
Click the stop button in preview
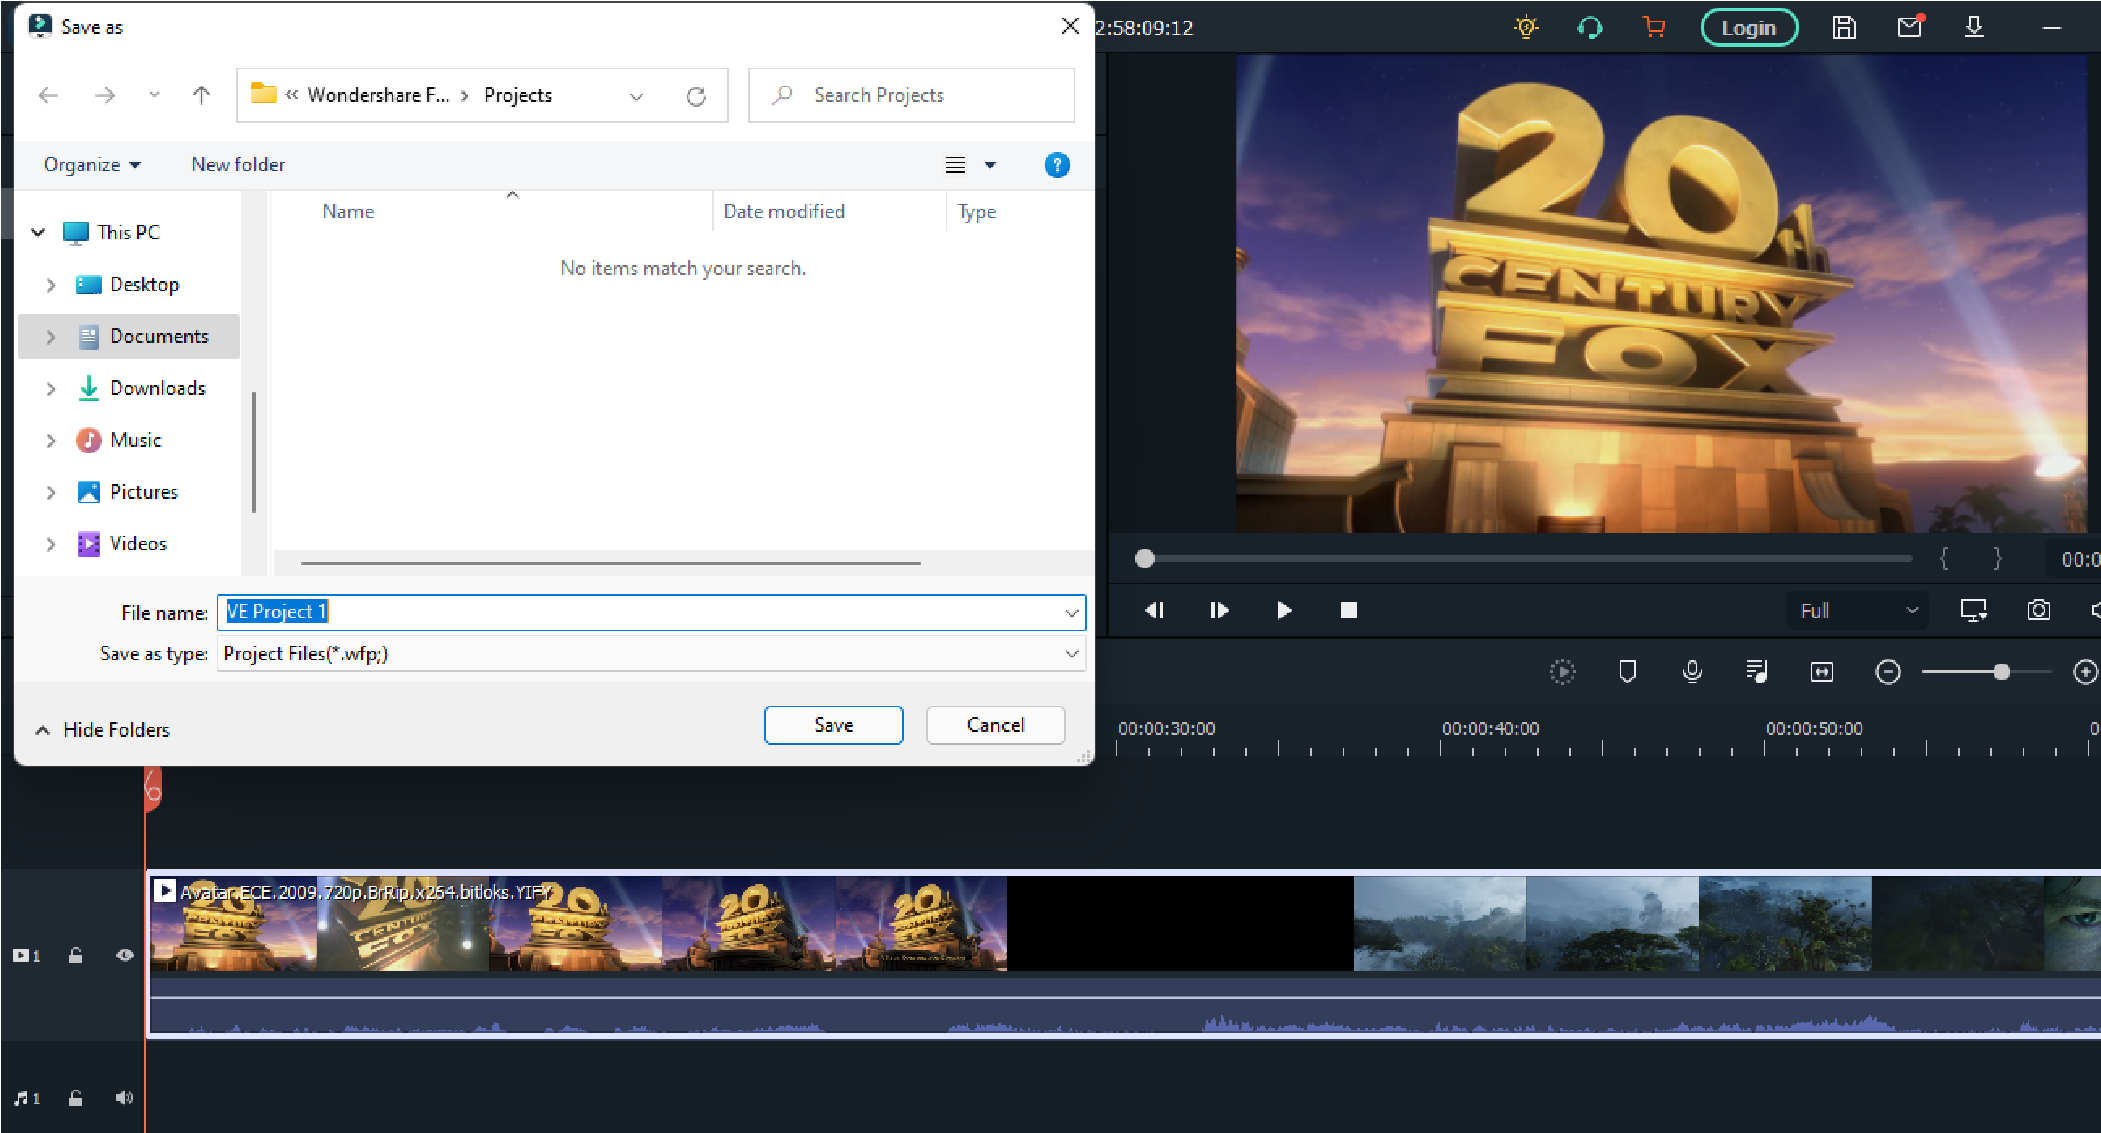1348,610
